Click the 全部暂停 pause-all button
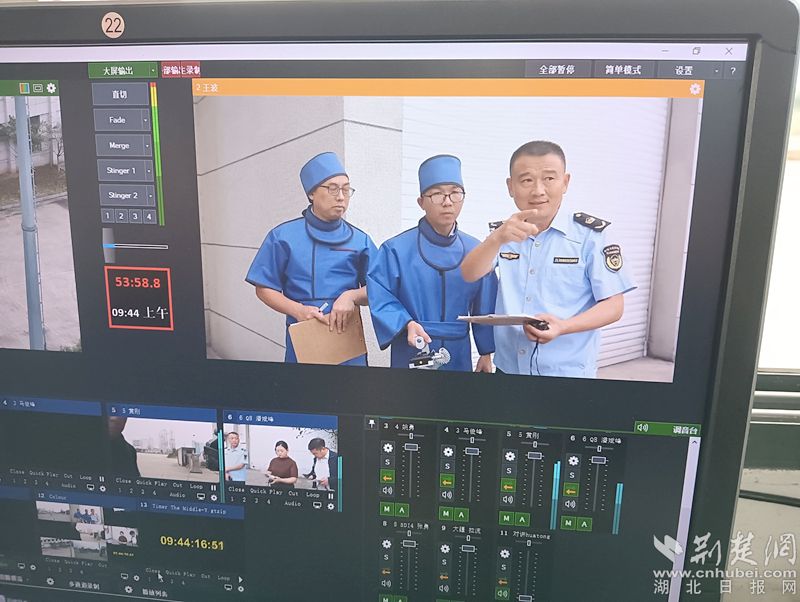800x602 pixels. 557,69
